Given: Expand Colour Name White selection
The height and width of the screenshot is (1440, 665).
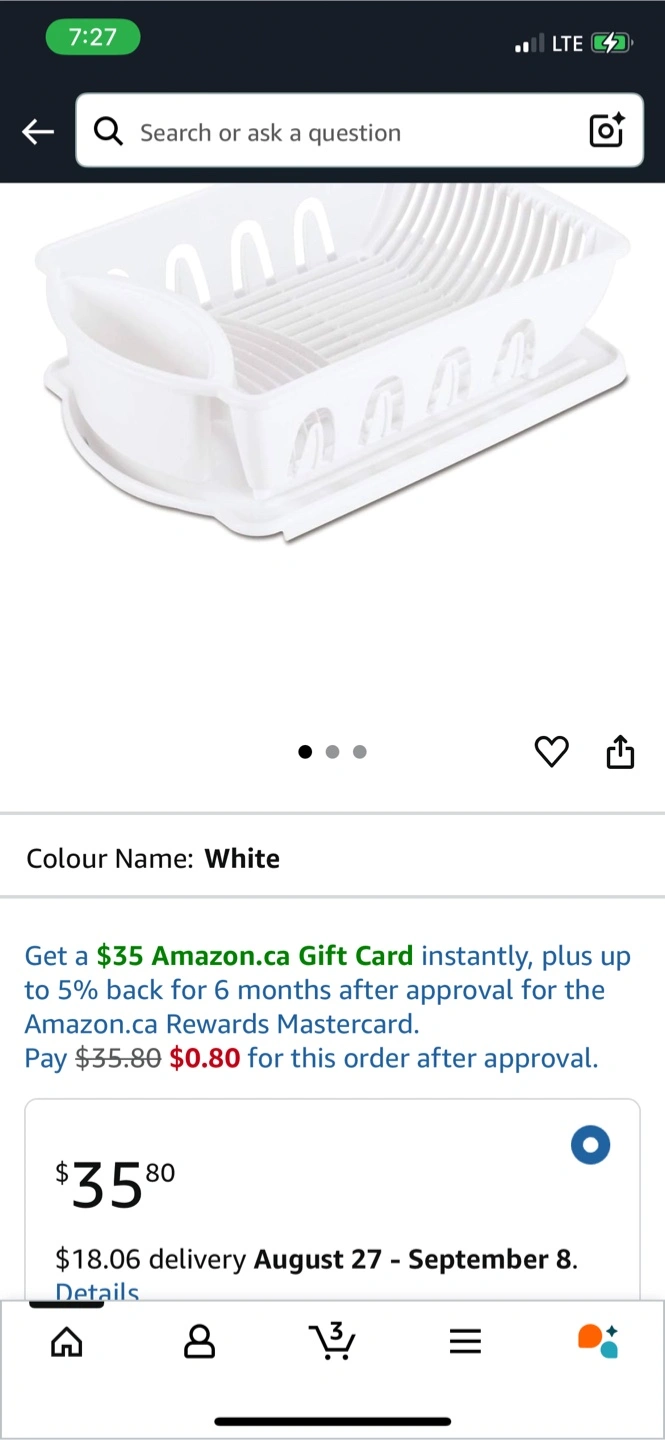Looking at the screenshot, I should tap(332, 858).
